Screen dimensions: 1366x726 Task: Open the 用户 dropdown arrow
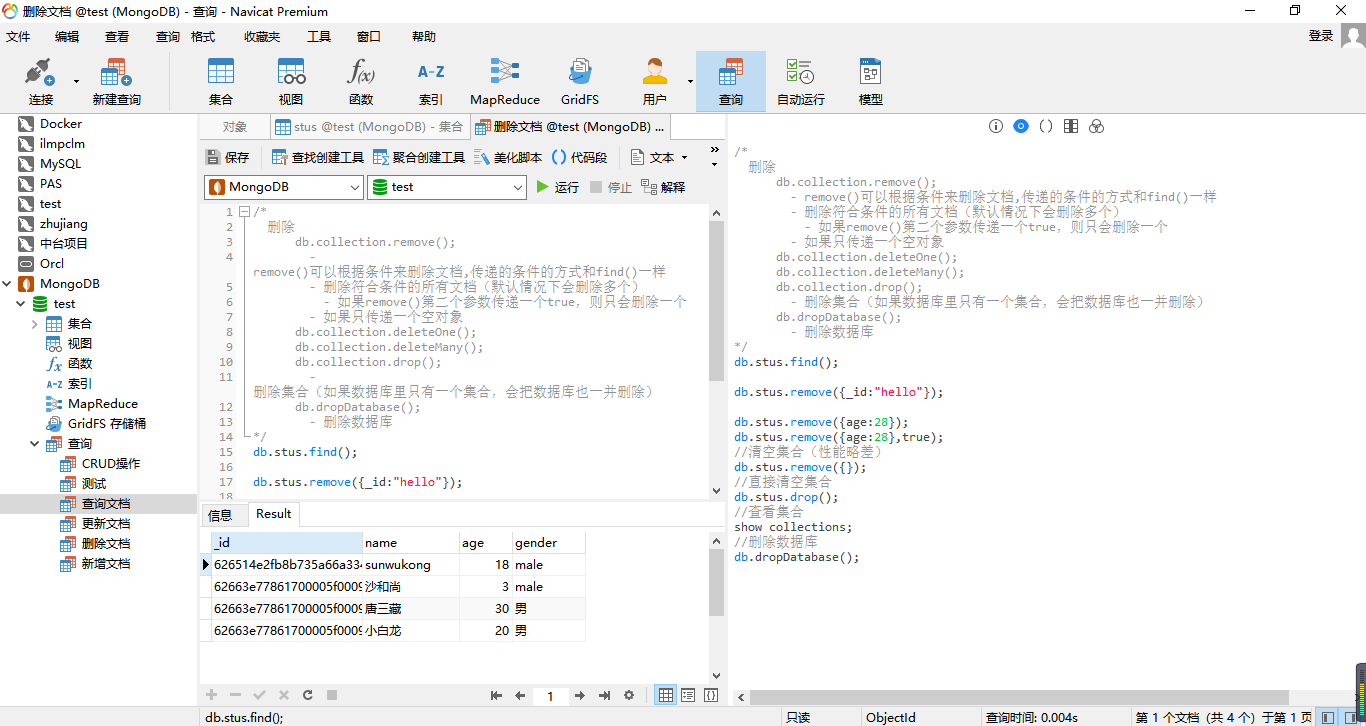[690, 81]
